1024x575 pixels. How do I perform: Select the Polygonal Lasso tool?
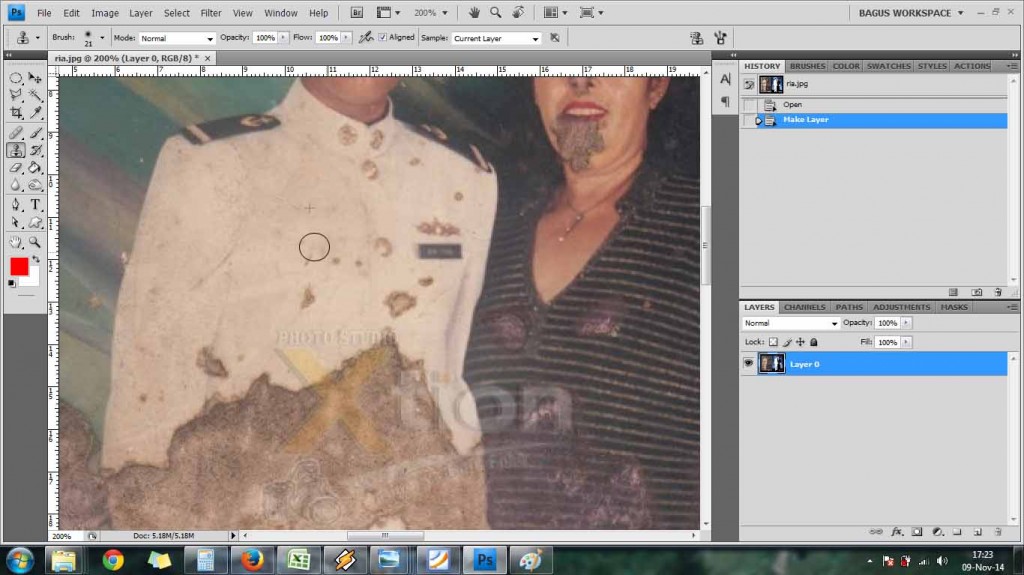click(16, 95)
